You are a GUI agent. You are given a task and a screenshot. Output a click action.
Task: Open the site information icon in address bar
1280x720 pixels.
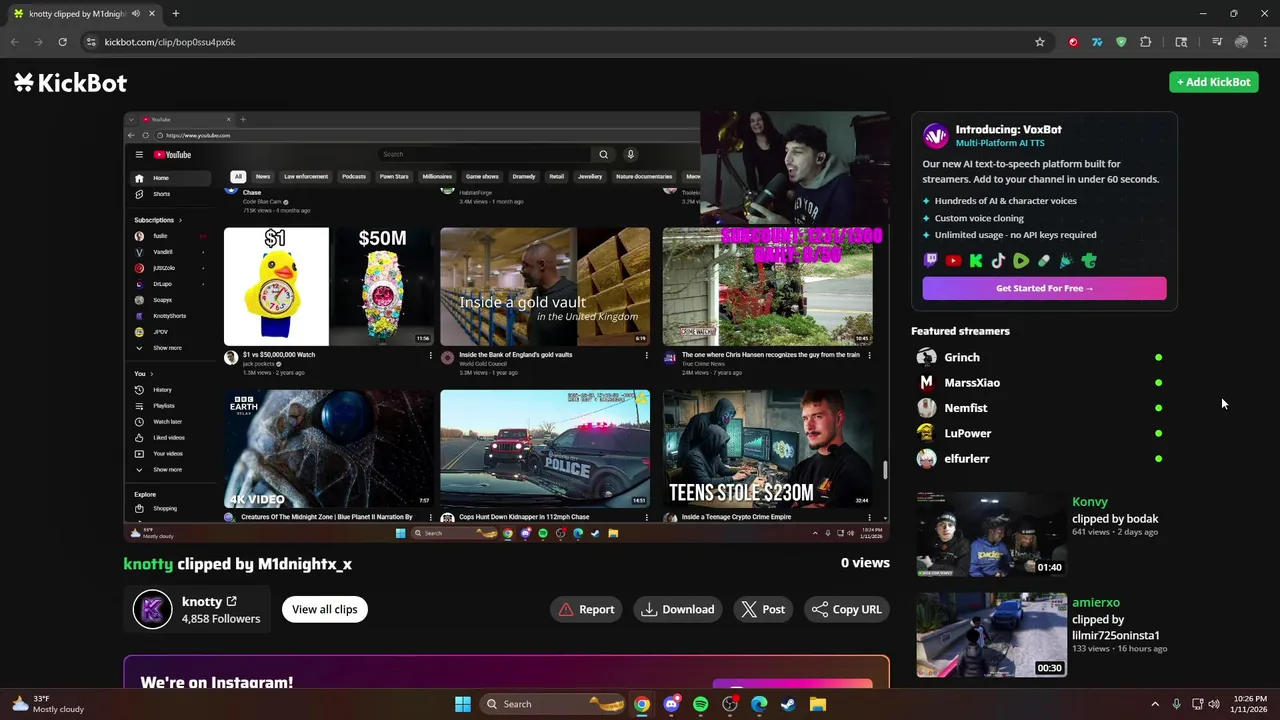pyautogui.click(x=91, y=42)
